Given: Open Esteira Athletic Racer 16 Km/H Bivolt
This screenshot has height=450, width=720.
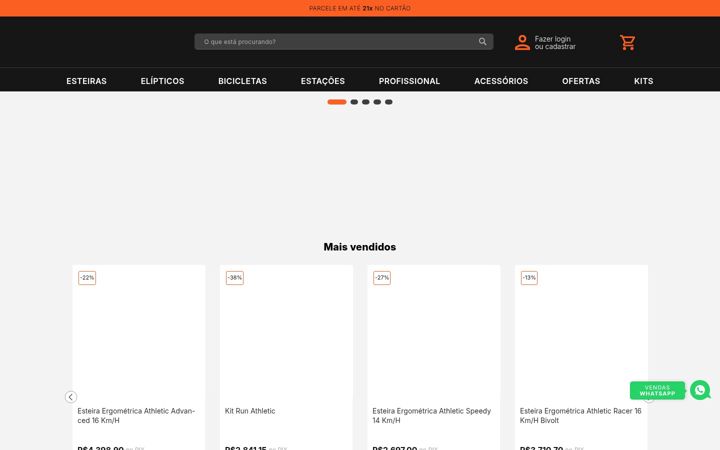Looking at the screenshot, I should click(580, 416).
